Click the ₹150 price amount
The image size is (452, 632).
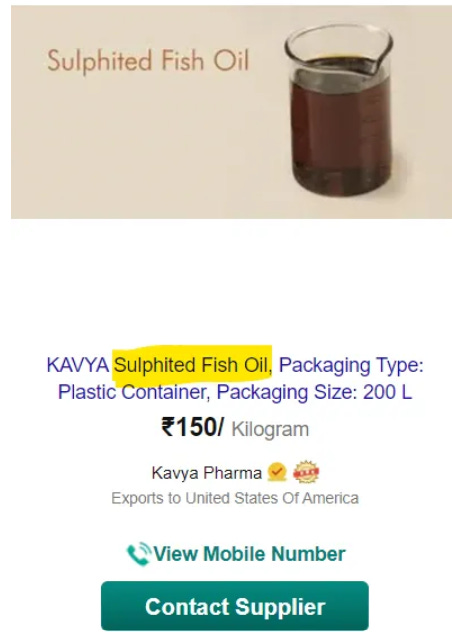click(x=192, y=427)
